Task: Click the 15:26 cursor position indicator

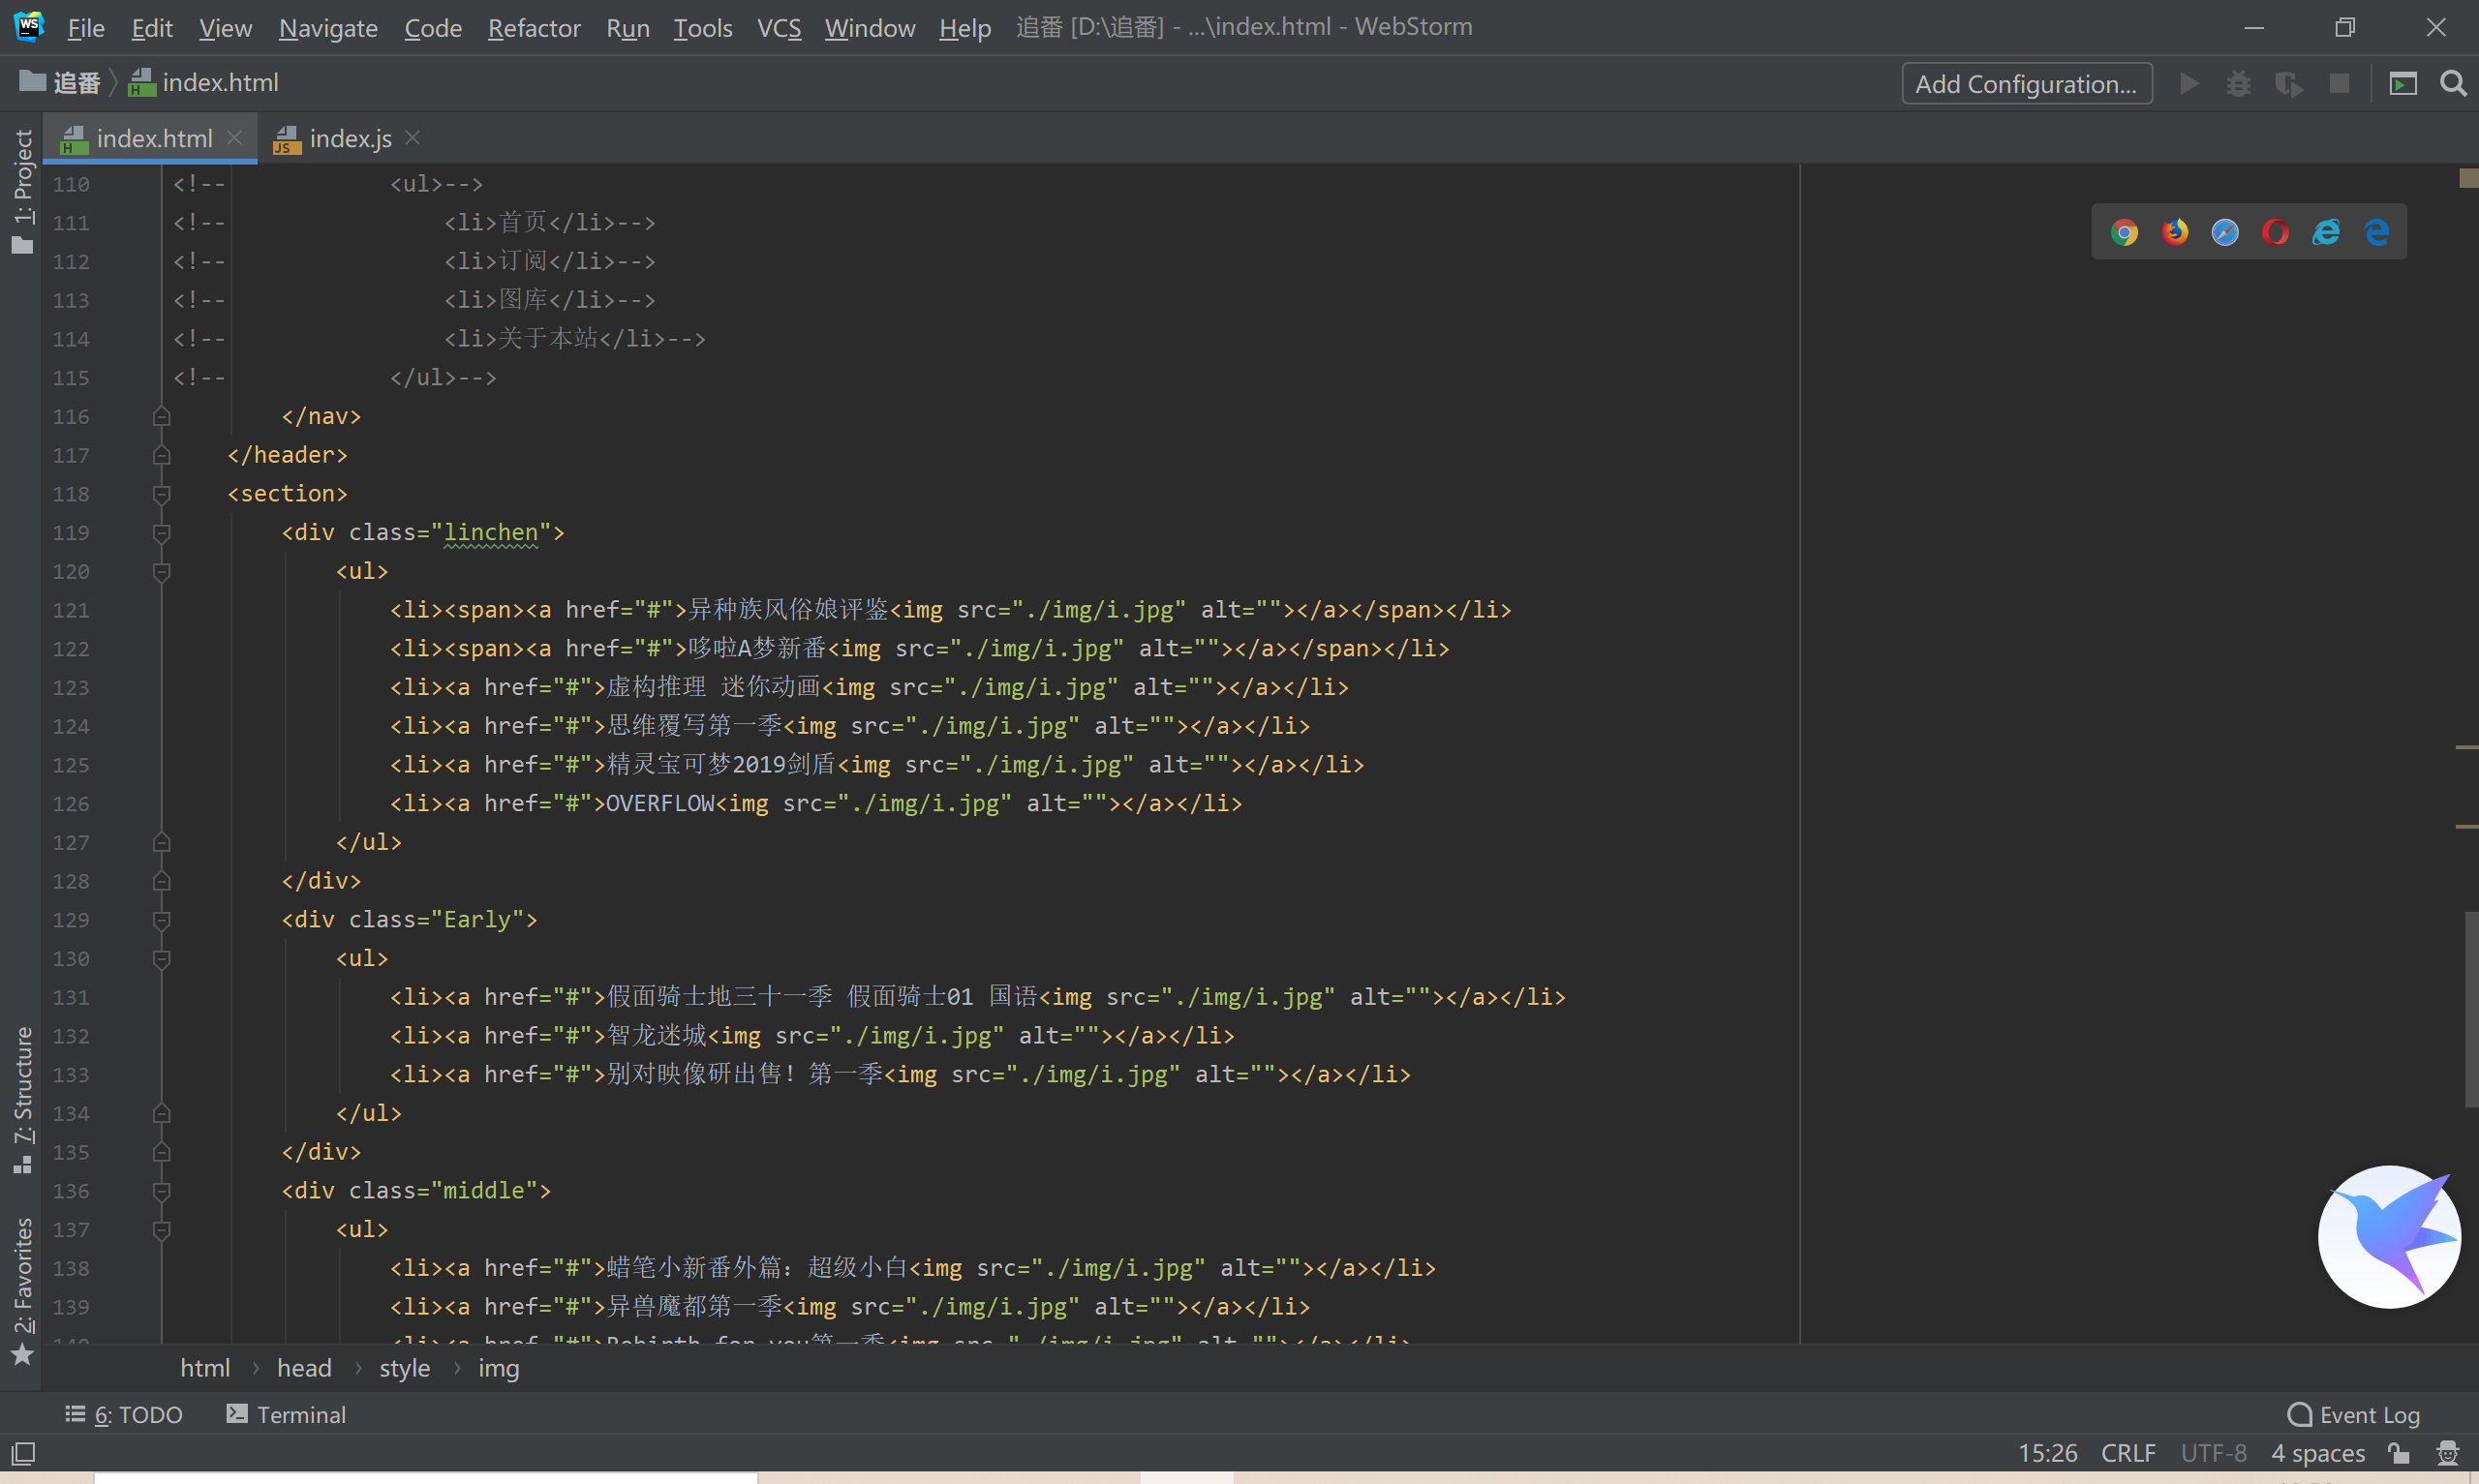Action: pos(2047,1453)
